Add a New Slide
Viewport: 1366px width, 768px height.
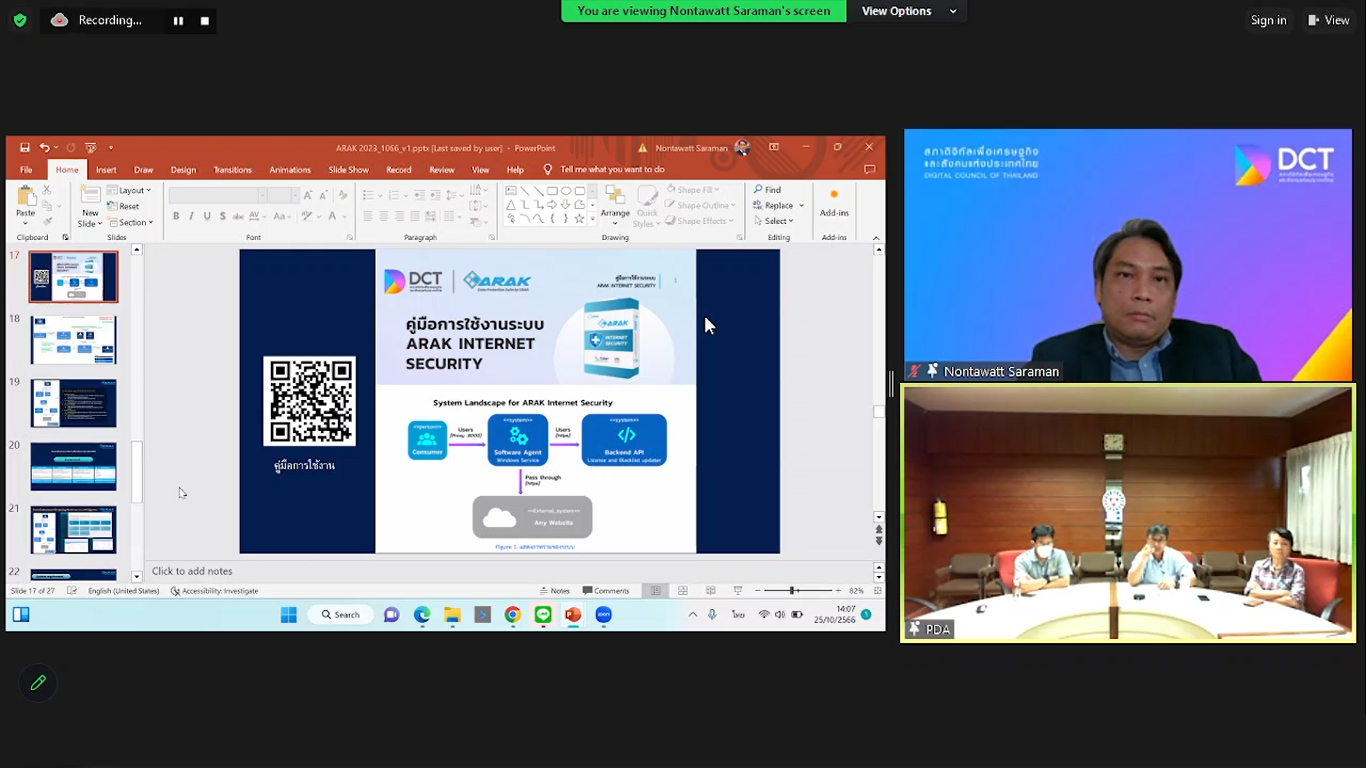click(x=90, y=206)
